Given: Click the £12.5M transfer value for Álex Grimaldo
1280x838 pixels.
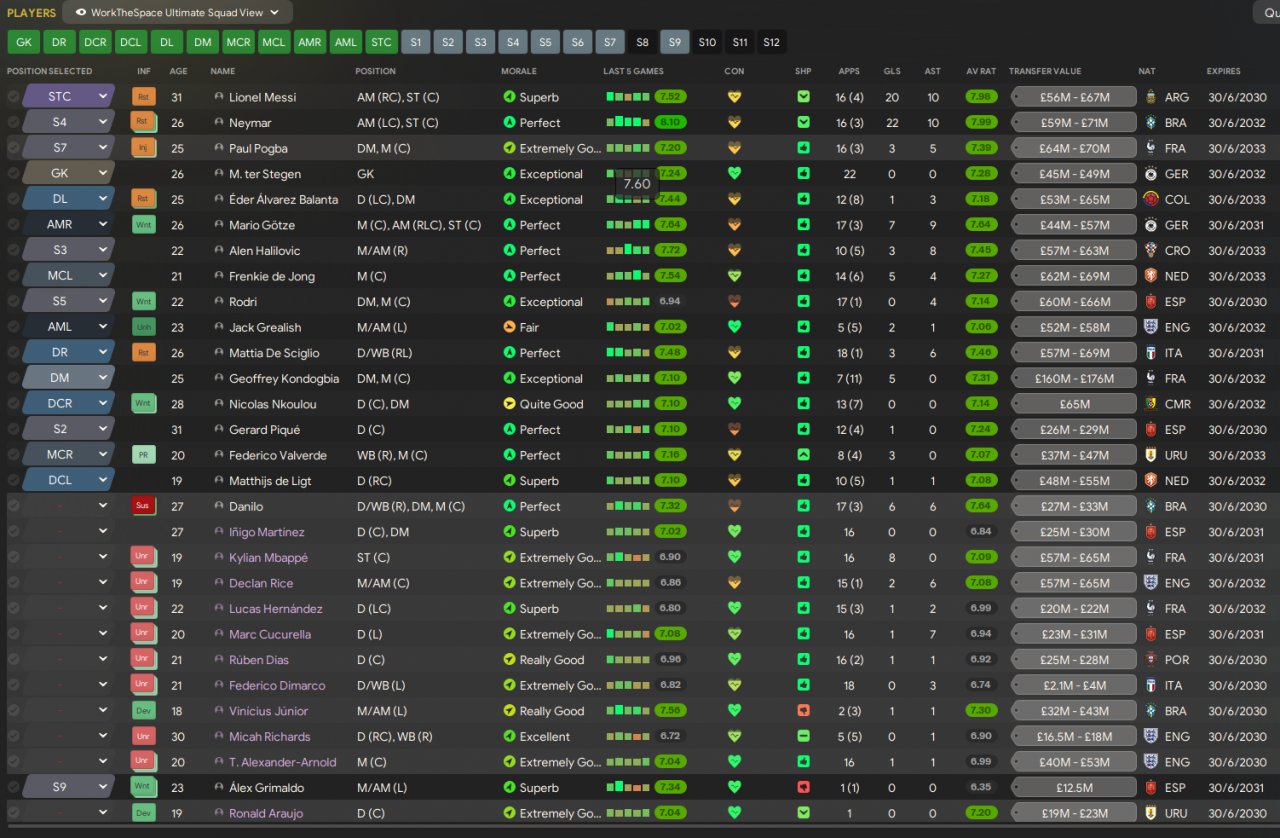Looking at the screenshot, I should click(x=1075, y=788).
